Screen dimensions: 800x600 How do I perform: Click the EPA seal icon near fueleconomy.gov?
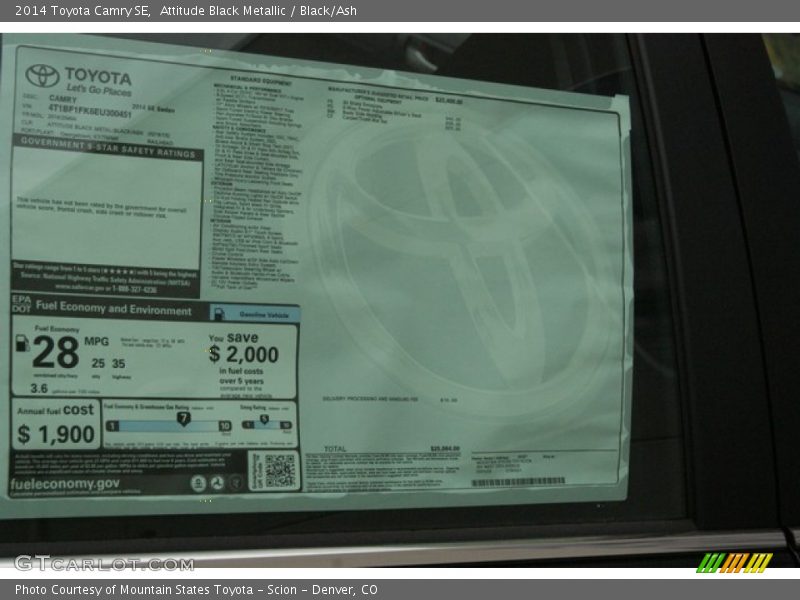point(199,482)
